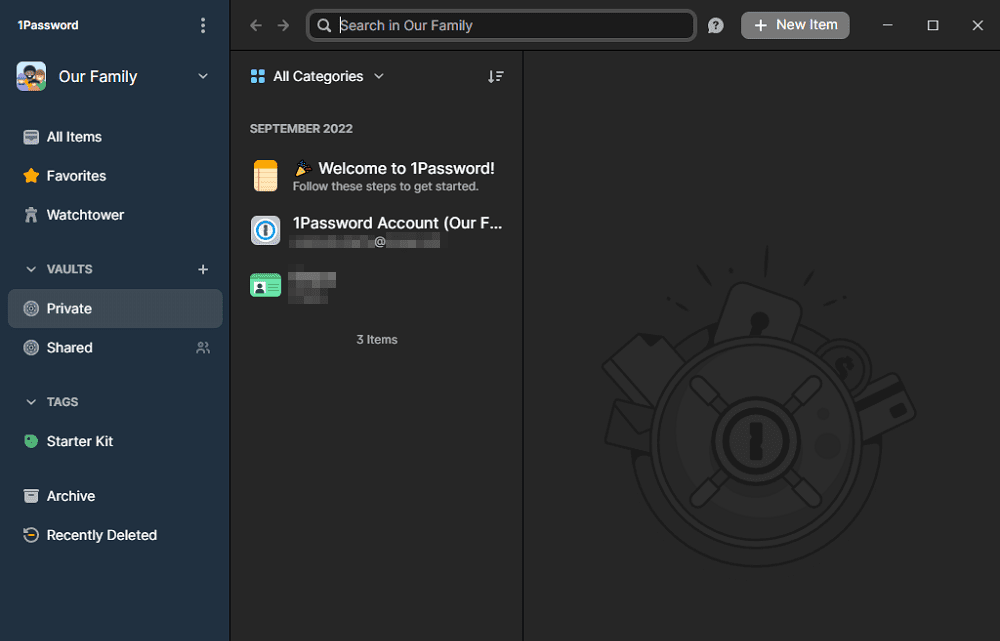
Task: Minimize the 1Password window
Action: click(887, 26)
